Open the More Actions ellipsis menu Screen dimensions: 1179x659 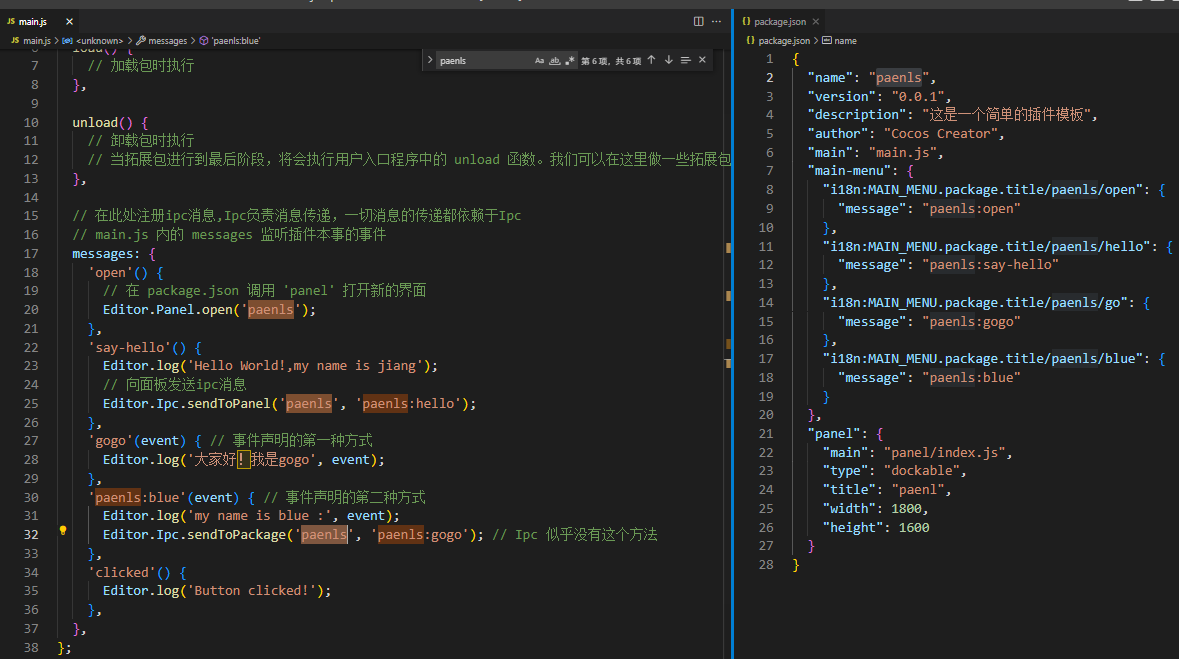717,21
